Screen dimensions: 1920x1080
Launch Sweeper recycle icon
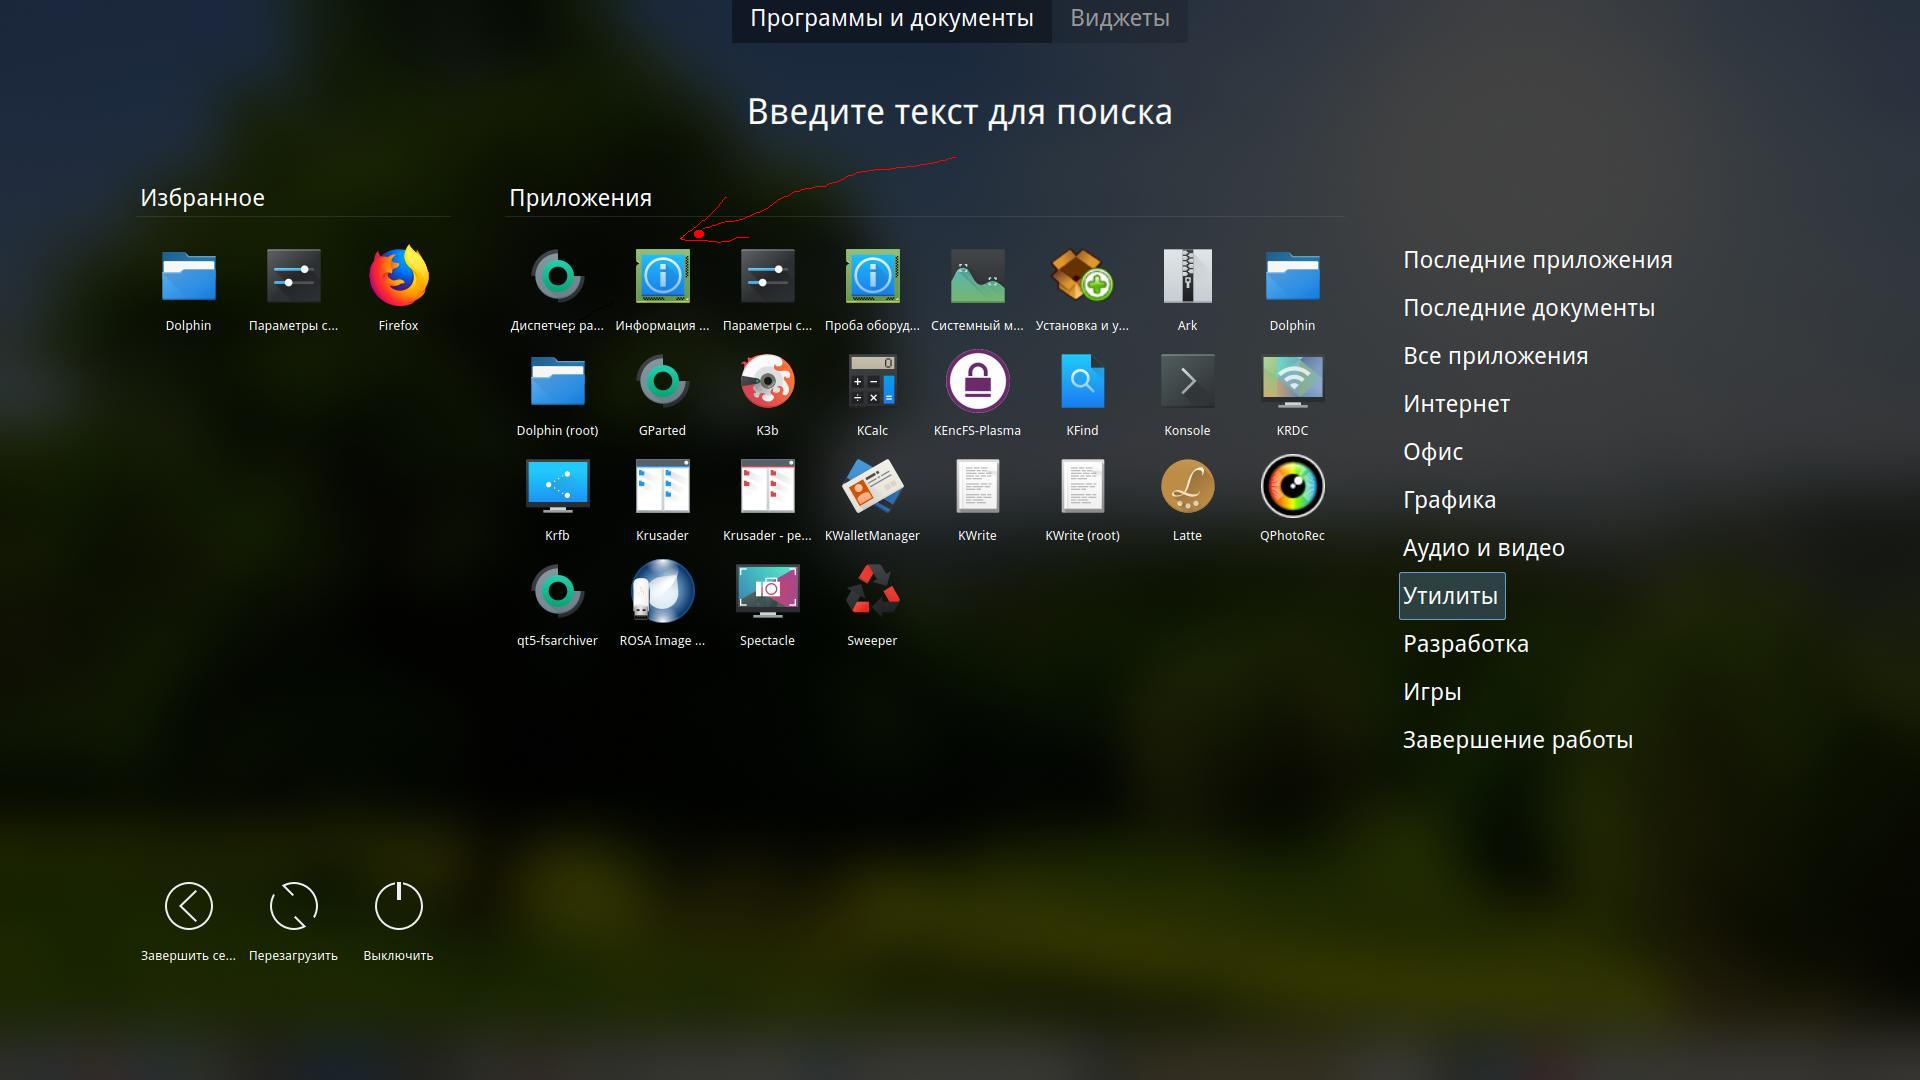click(x=872, y=593)
